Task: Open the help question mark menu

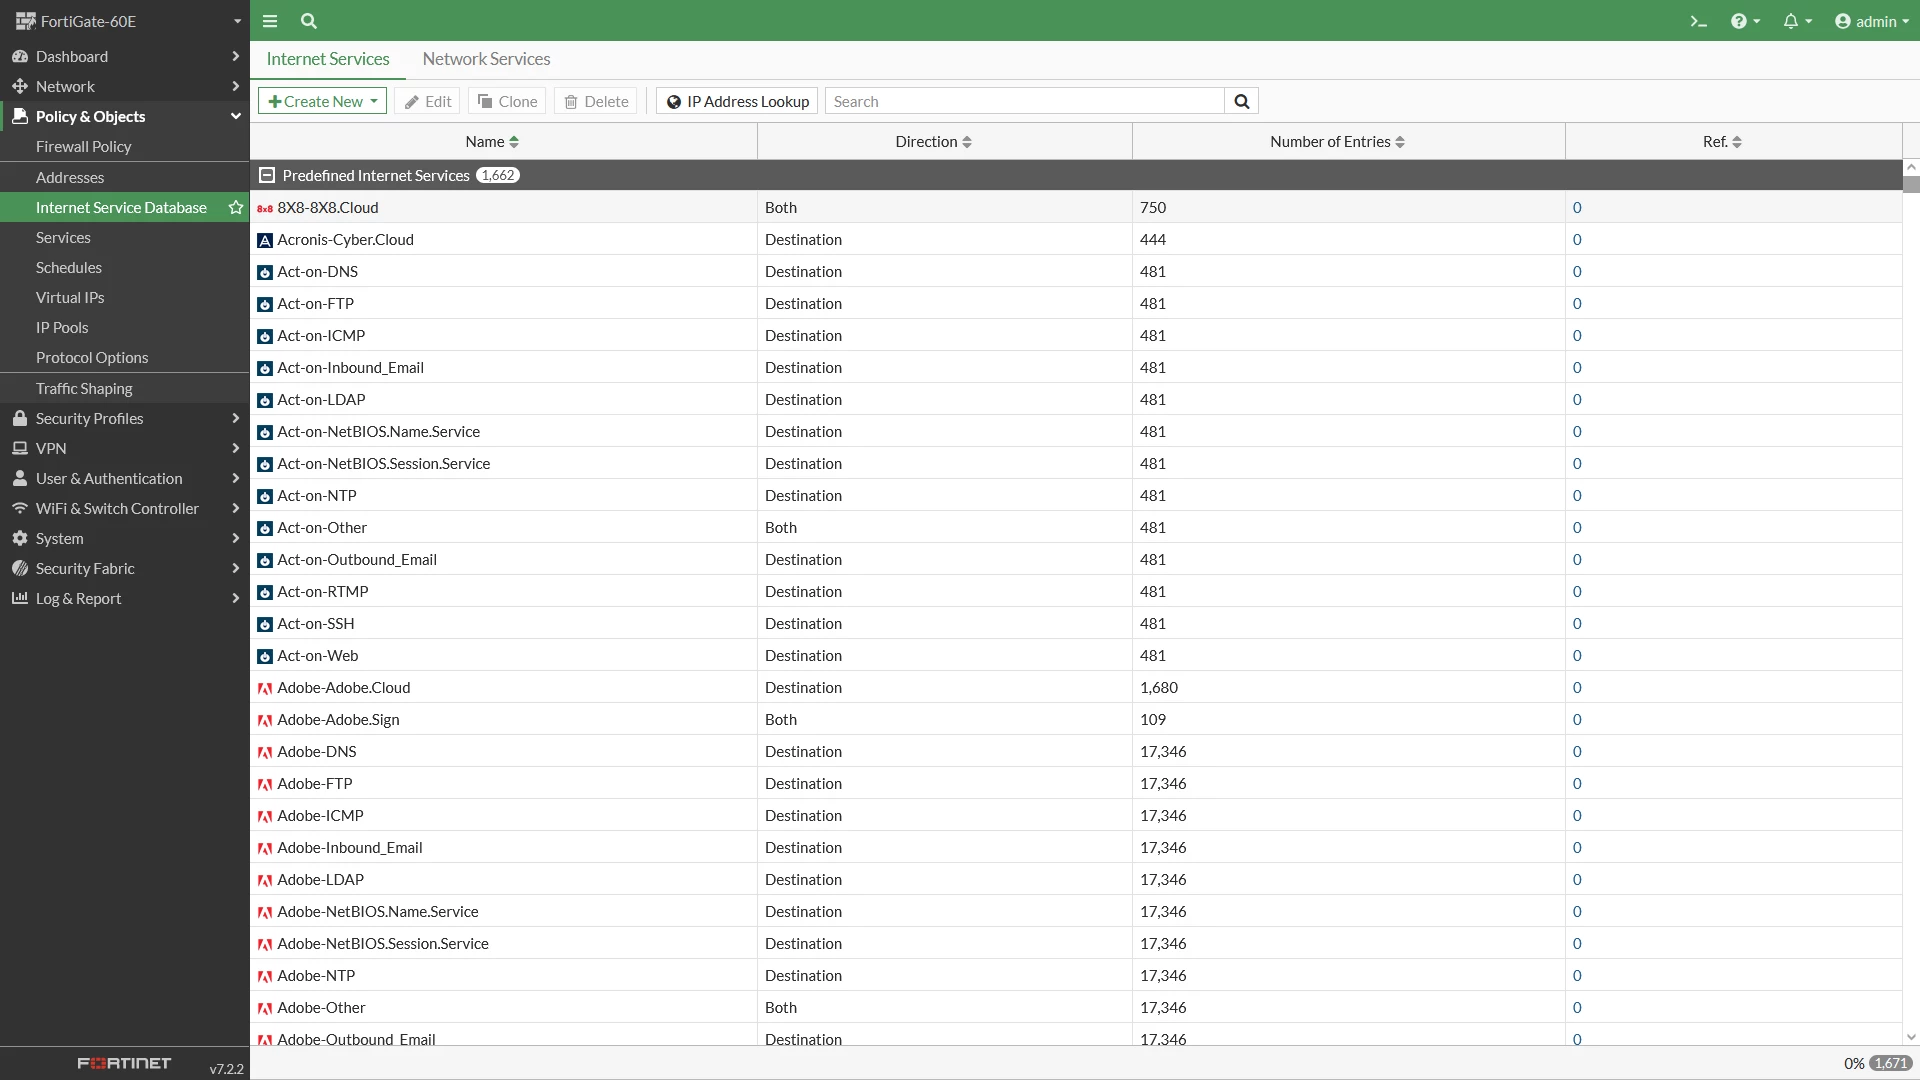Action: [x=1745, y=21]
